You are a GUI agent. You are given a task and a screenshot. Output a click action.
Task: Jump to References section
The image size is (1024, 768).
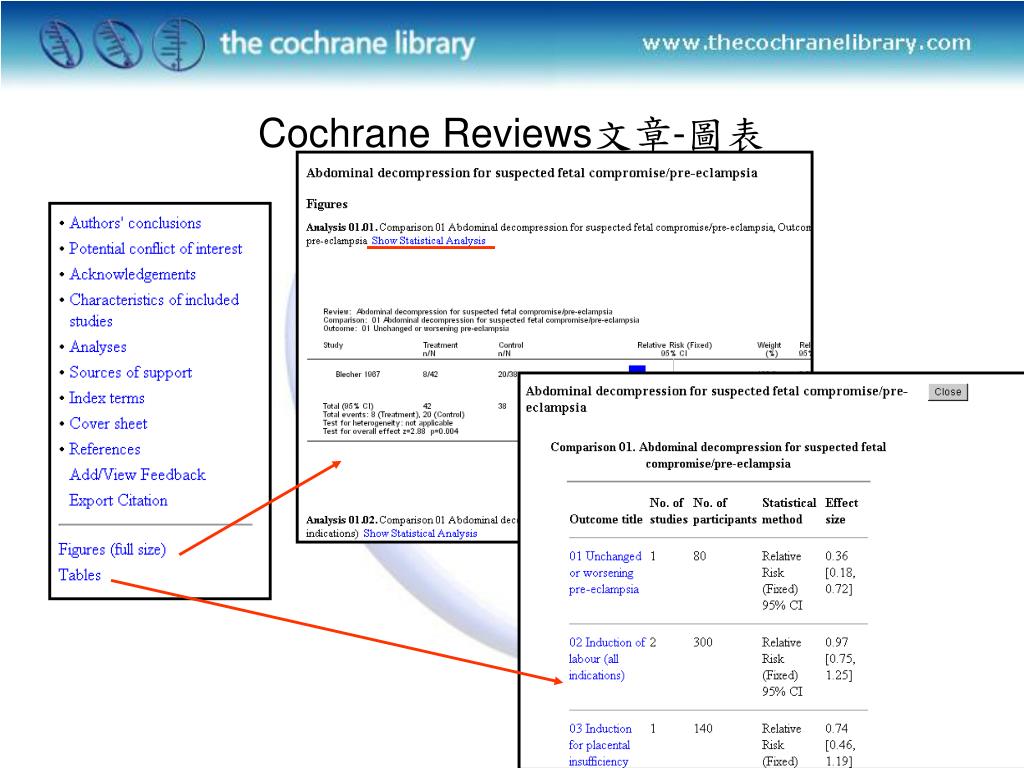pyautogui.click(x=104, y=449)
